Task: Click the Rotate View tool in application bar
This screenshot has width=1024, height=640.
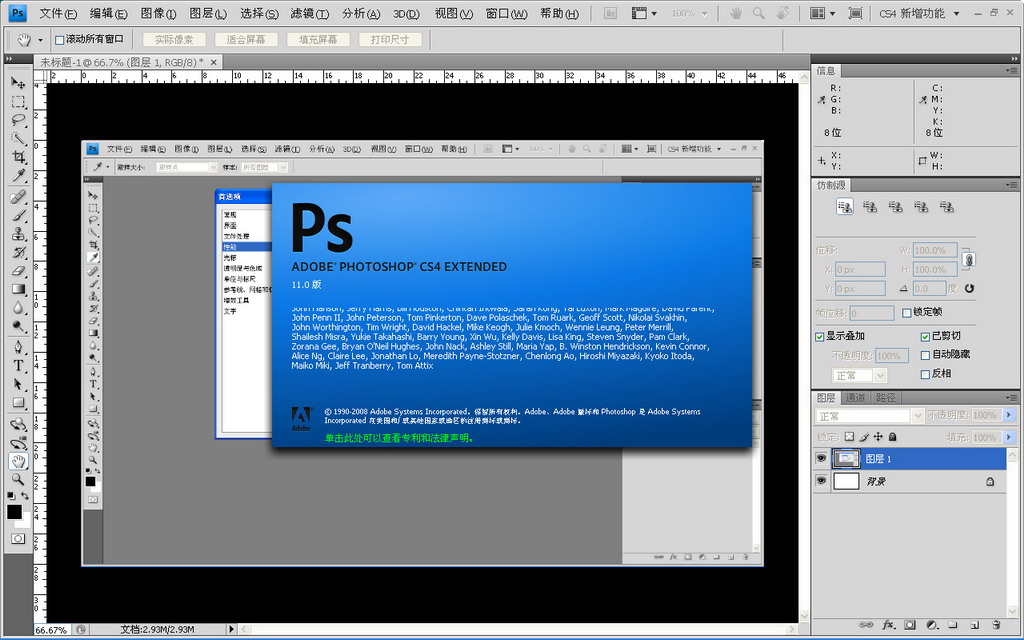Action: (x=782, y=13)
